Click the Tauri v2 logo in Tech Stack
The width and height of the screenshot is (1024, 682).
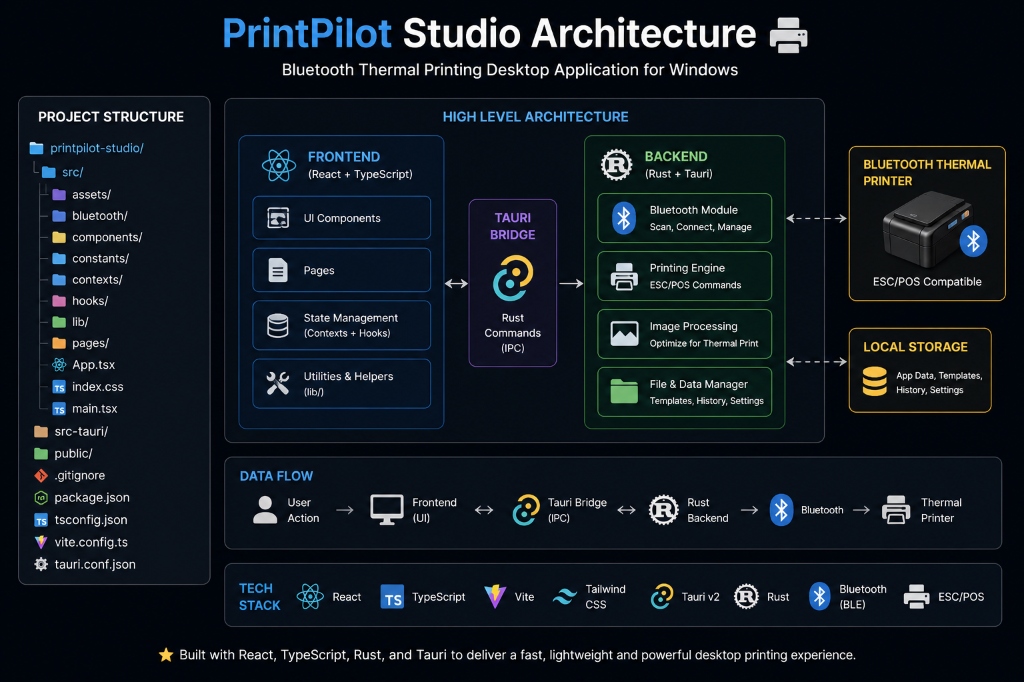(x=662, y=596)
